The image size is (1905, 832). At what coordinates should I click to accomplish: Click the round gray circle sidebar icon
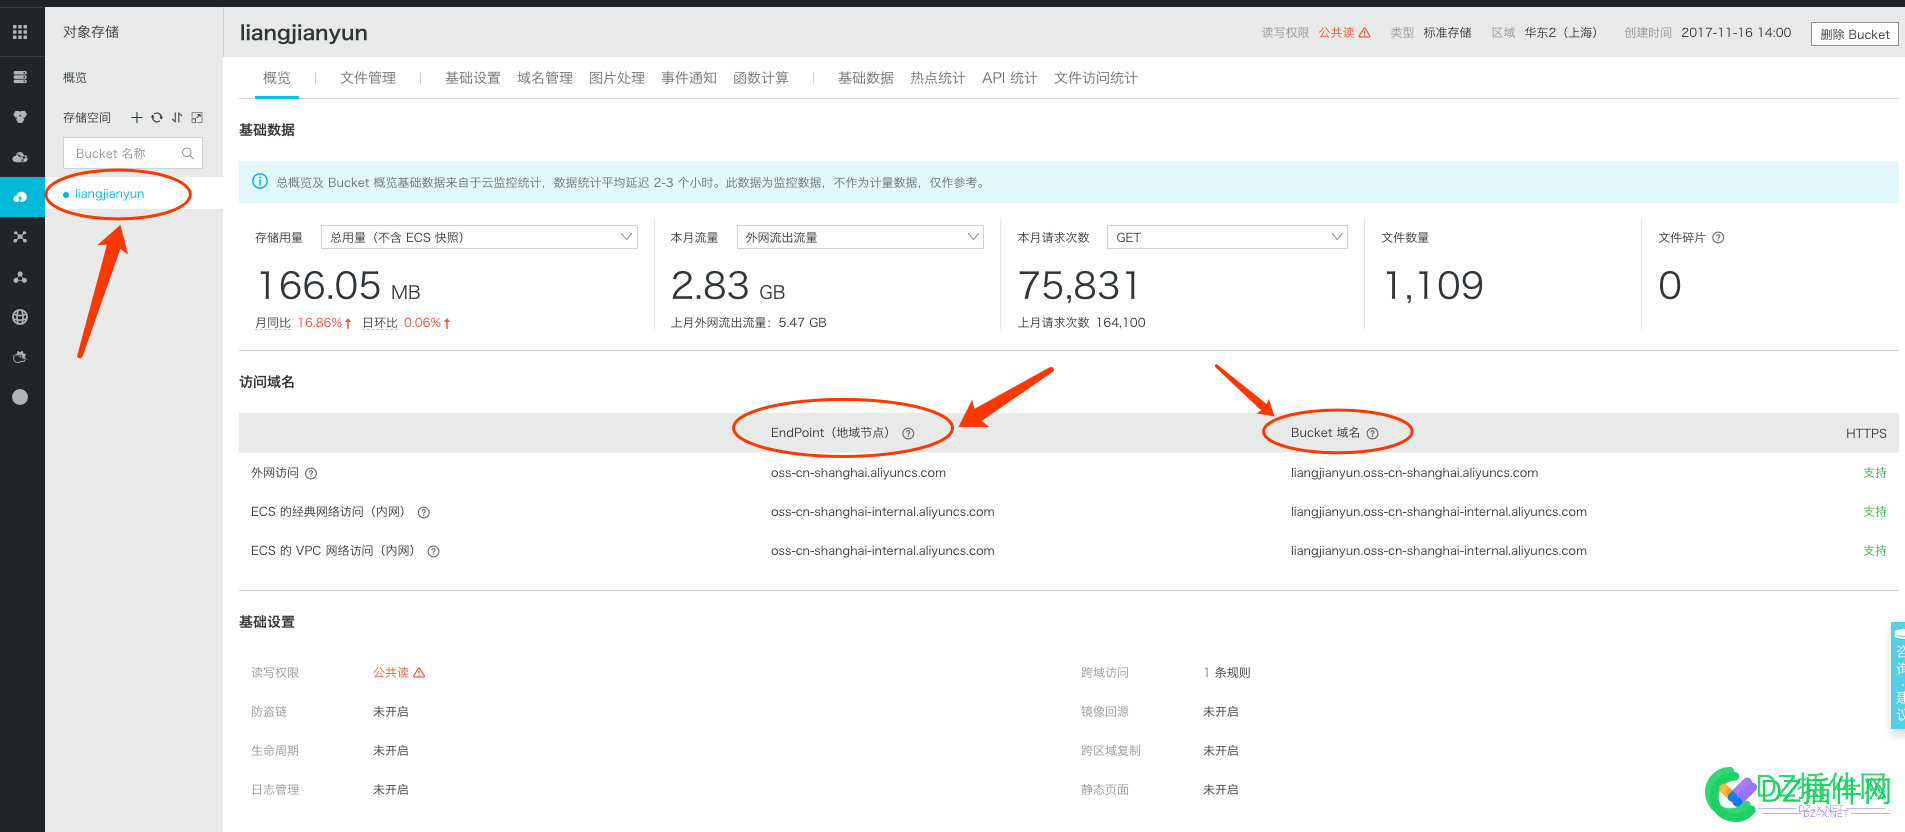(x=20, y=397)
